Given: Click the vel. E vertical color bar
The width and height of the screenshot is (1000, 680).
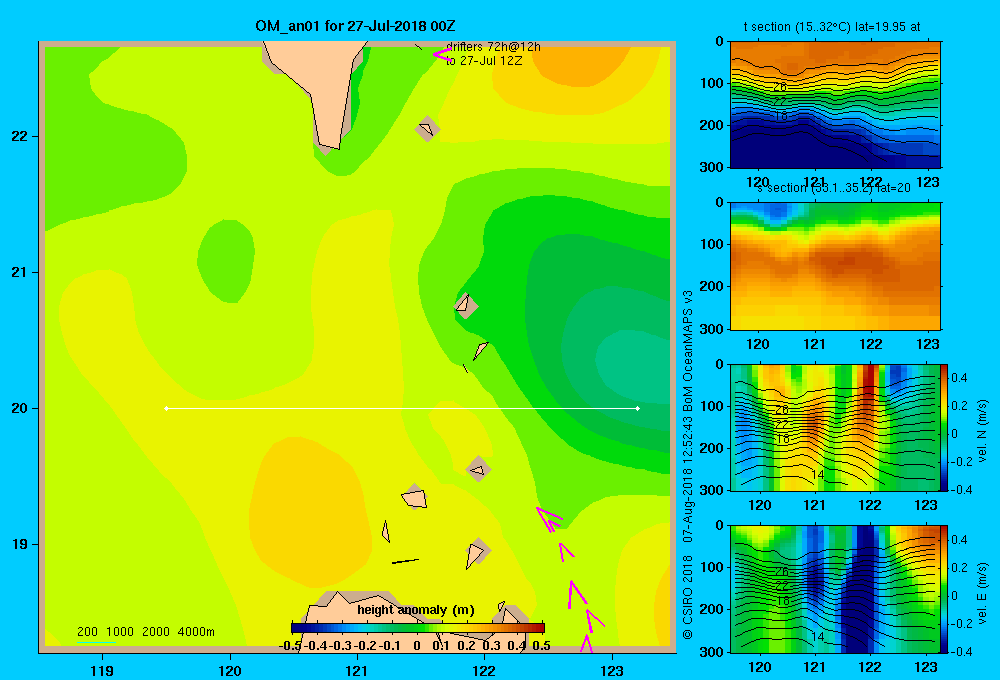Looking at the screenshot, I should [945, 589].
